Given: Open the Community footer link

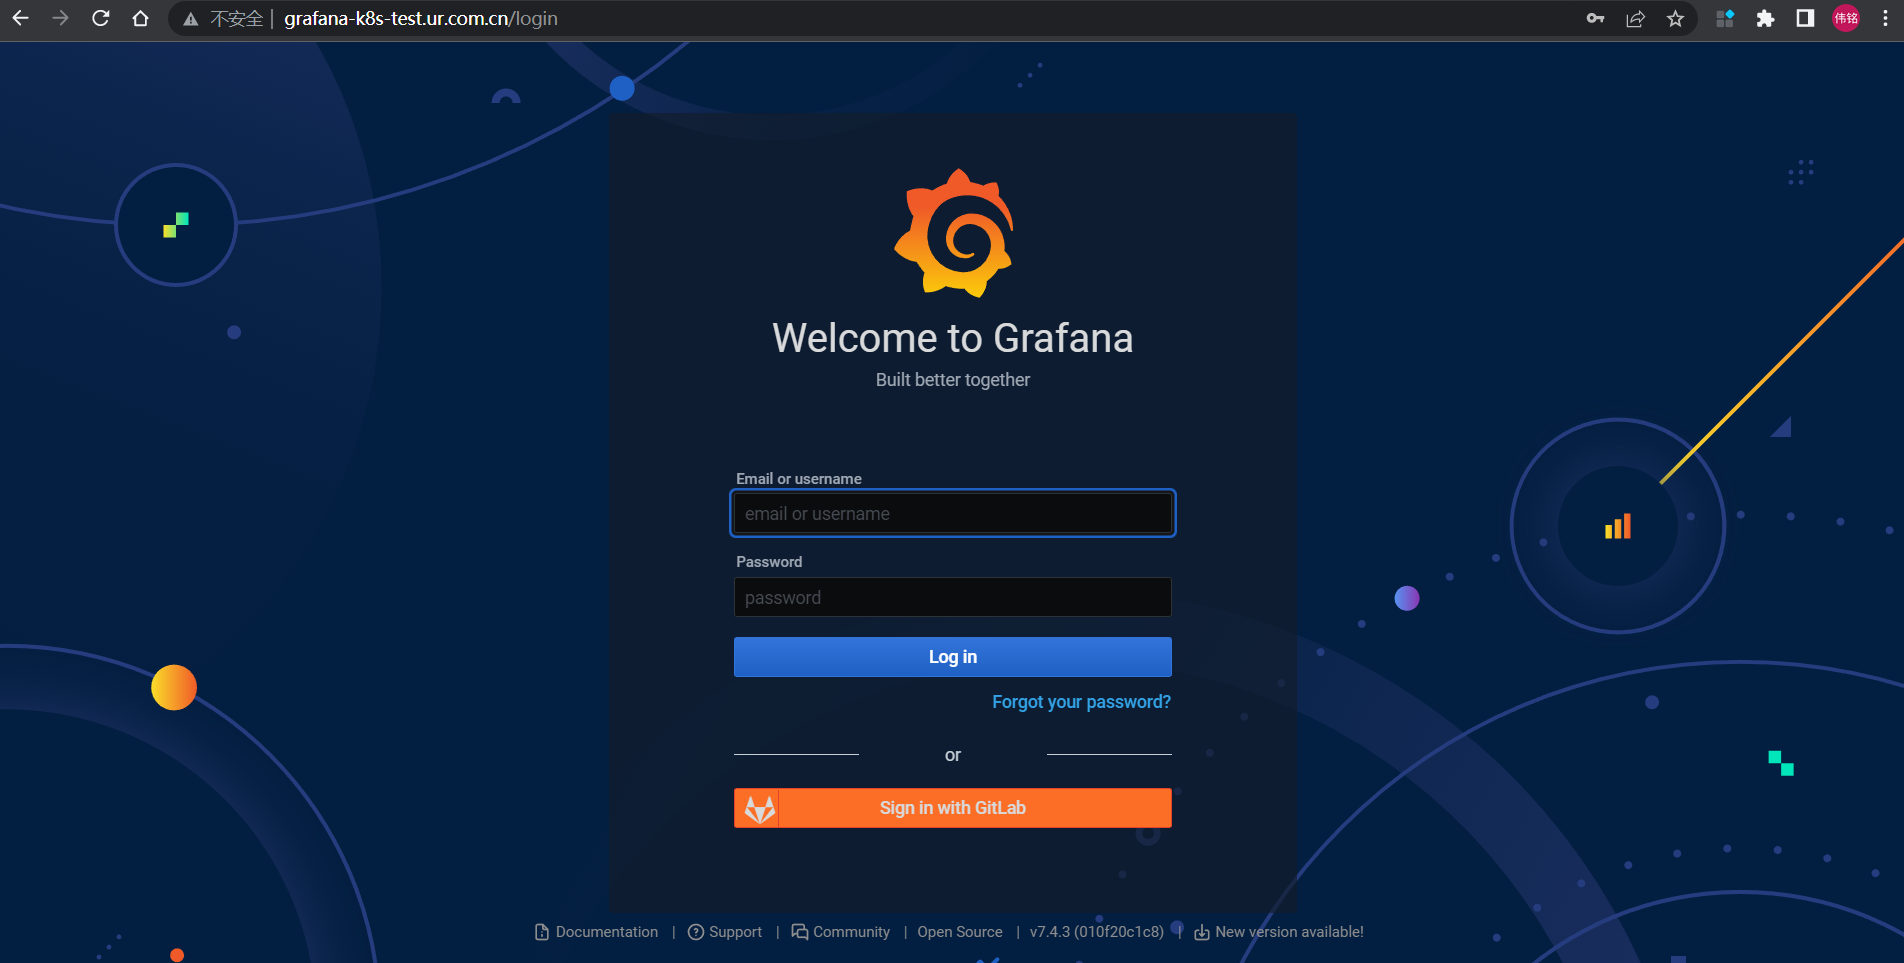Looking at the screenshot, I should tap(841, 932).
